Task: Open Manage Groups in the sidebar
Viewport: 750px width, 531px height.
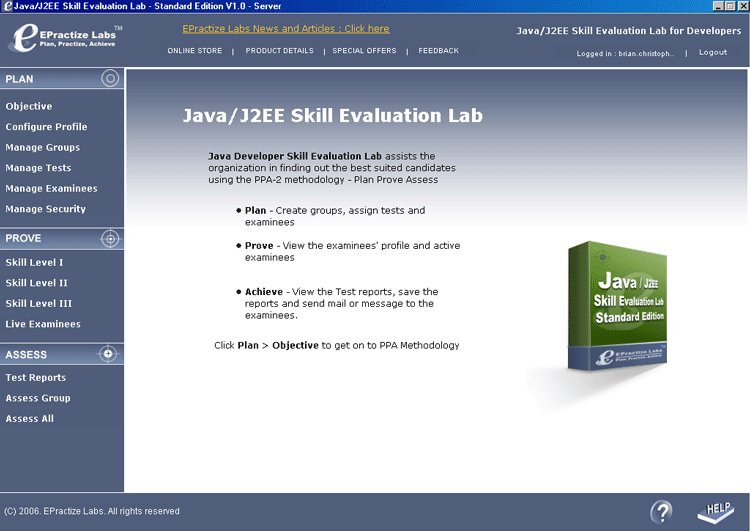Action: click(x=43, y=147)
